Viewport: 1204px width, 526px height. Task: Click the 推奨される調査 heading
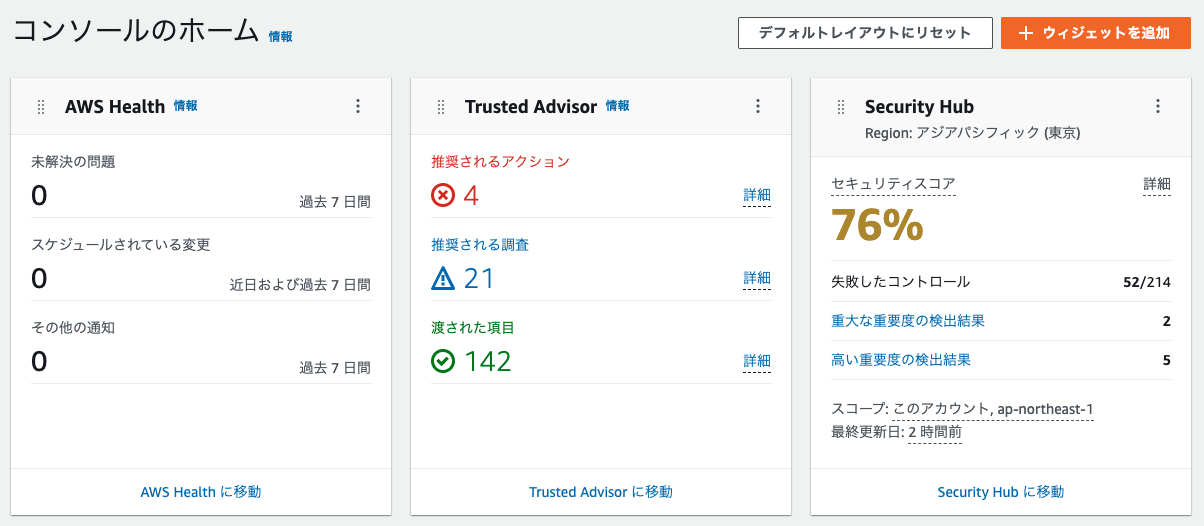click(480, 245)
